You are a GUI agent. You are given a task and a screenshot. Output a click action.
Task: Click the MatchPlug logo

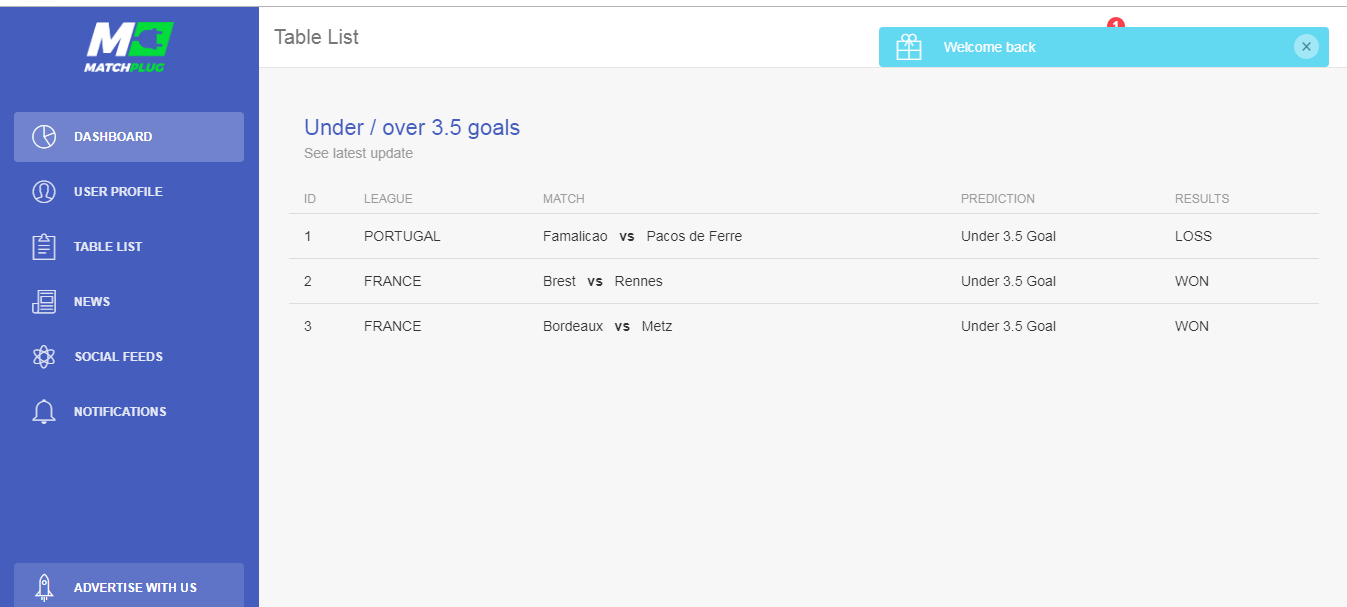pyautogui.click(x=129, y=47)
